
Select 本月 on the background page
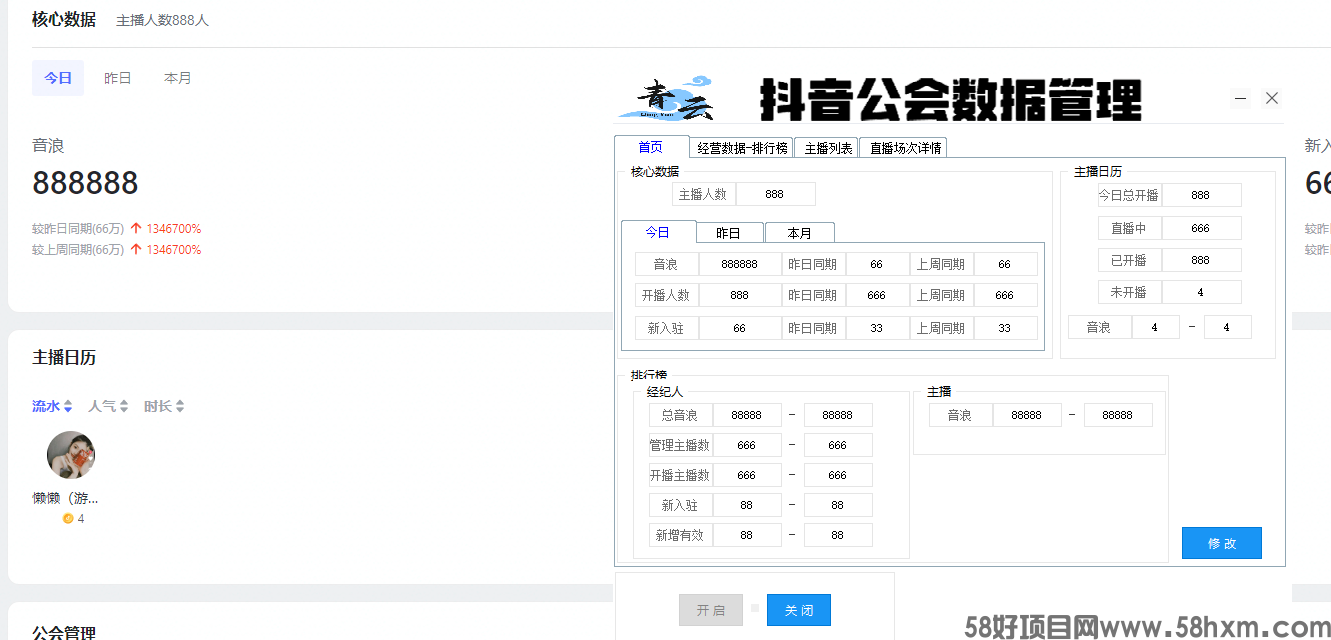click(178, 78)
